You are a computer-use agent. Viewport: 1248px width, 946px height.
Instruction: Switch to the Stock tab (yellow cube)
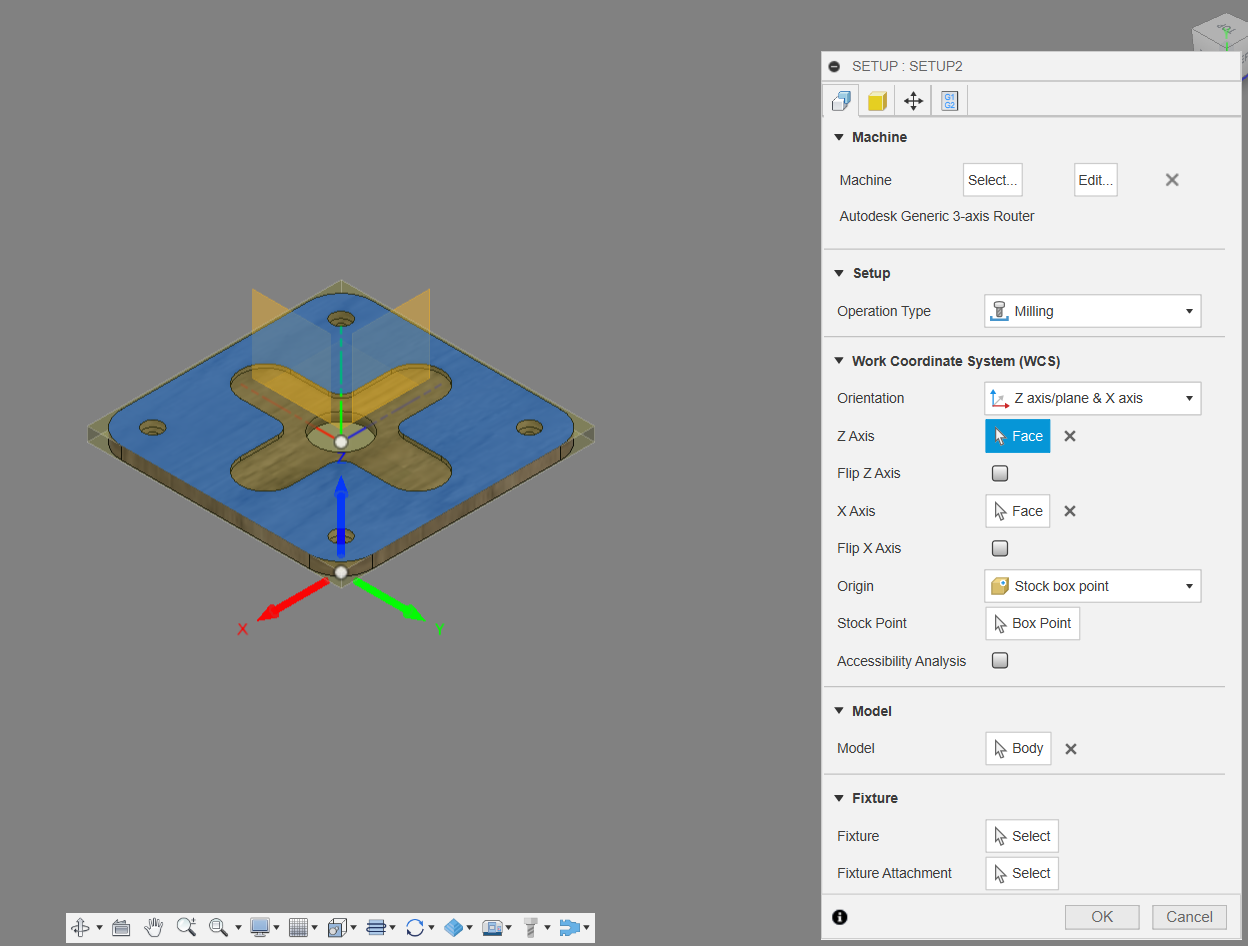point(877,101)
